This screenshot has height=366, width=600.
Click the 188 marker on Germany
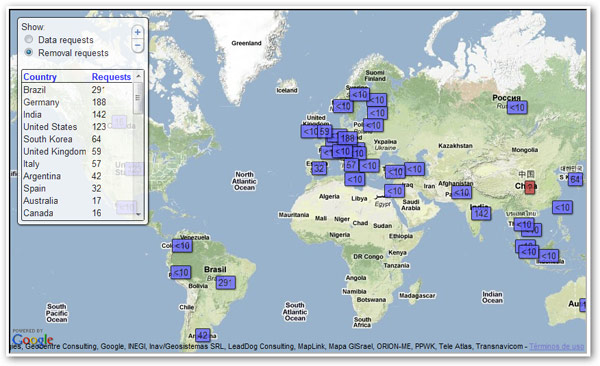pyautogui.click(x=347, y=138)
